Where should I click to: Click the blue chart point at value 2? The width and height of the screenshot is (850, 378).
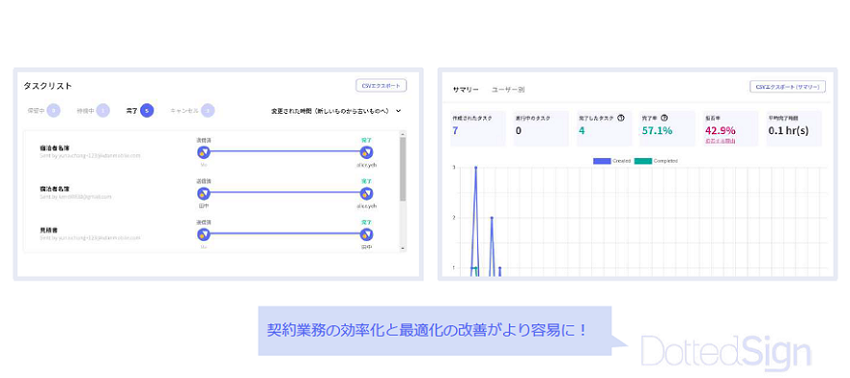pyautogui.click(x=492, y=217)
